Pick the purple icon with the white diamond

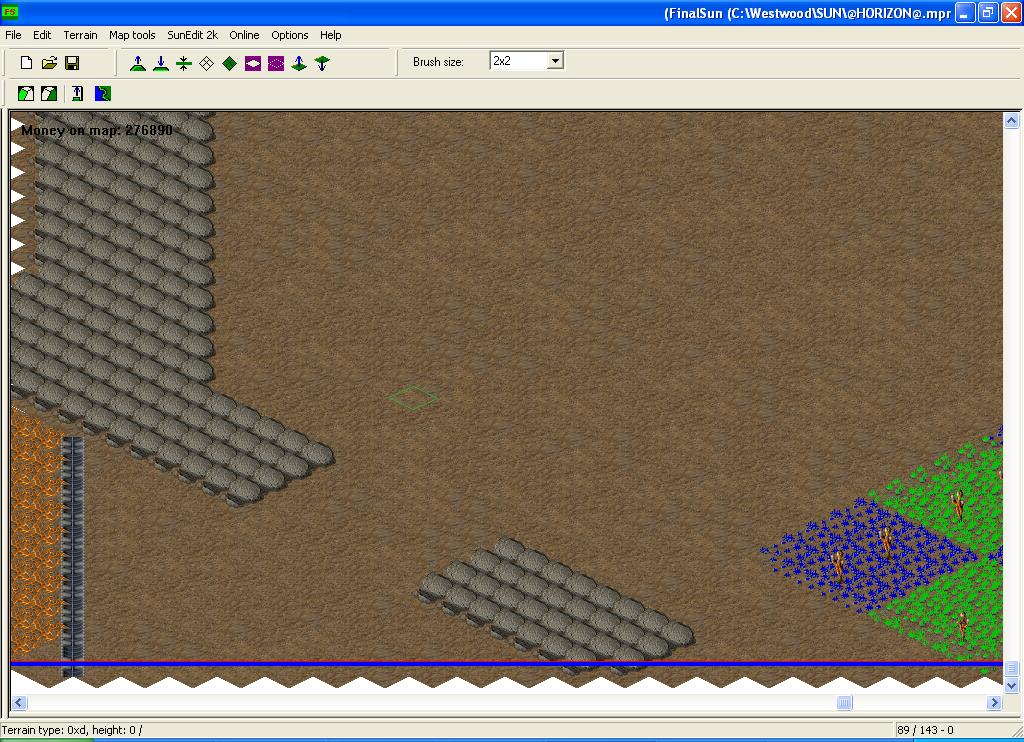click(x=253, y=63)
